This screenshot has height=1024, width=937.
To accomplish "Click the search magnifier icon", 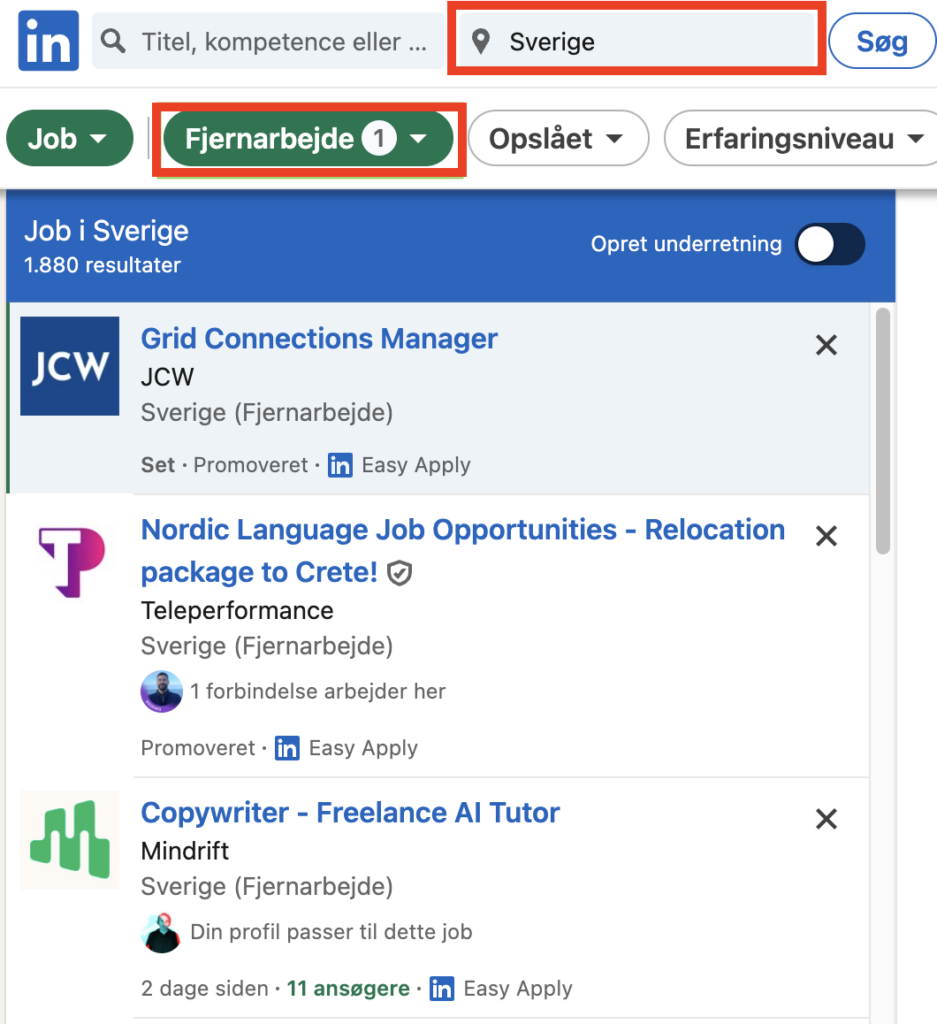I will (115, 41).
